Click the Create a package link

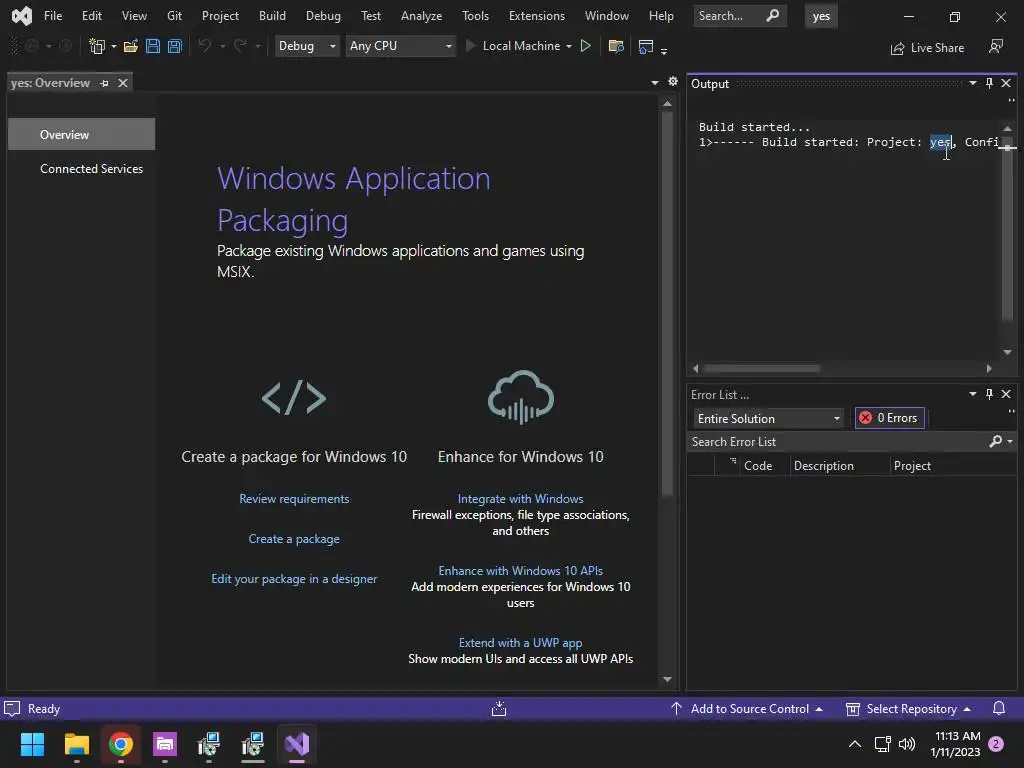(294, 539)
